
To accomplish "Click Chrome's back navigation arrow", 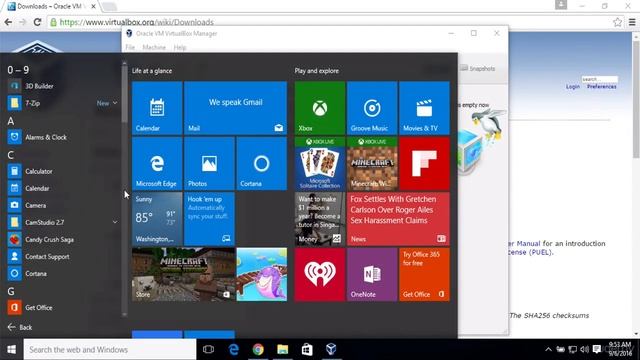I will point(8,22).
